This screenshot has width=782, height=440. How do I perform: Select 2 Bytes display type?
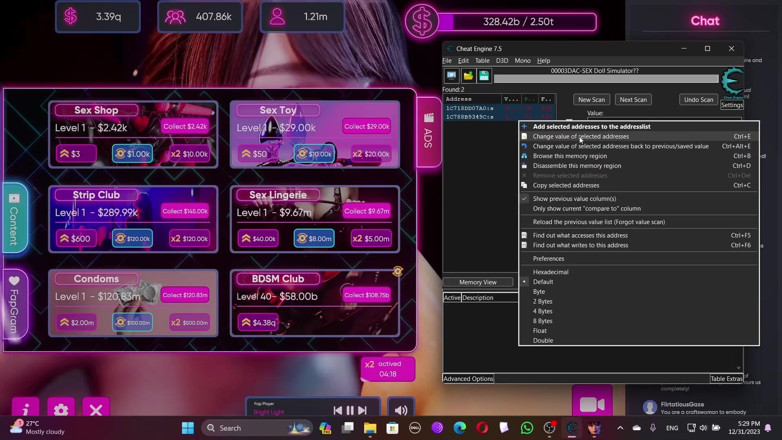639,301
